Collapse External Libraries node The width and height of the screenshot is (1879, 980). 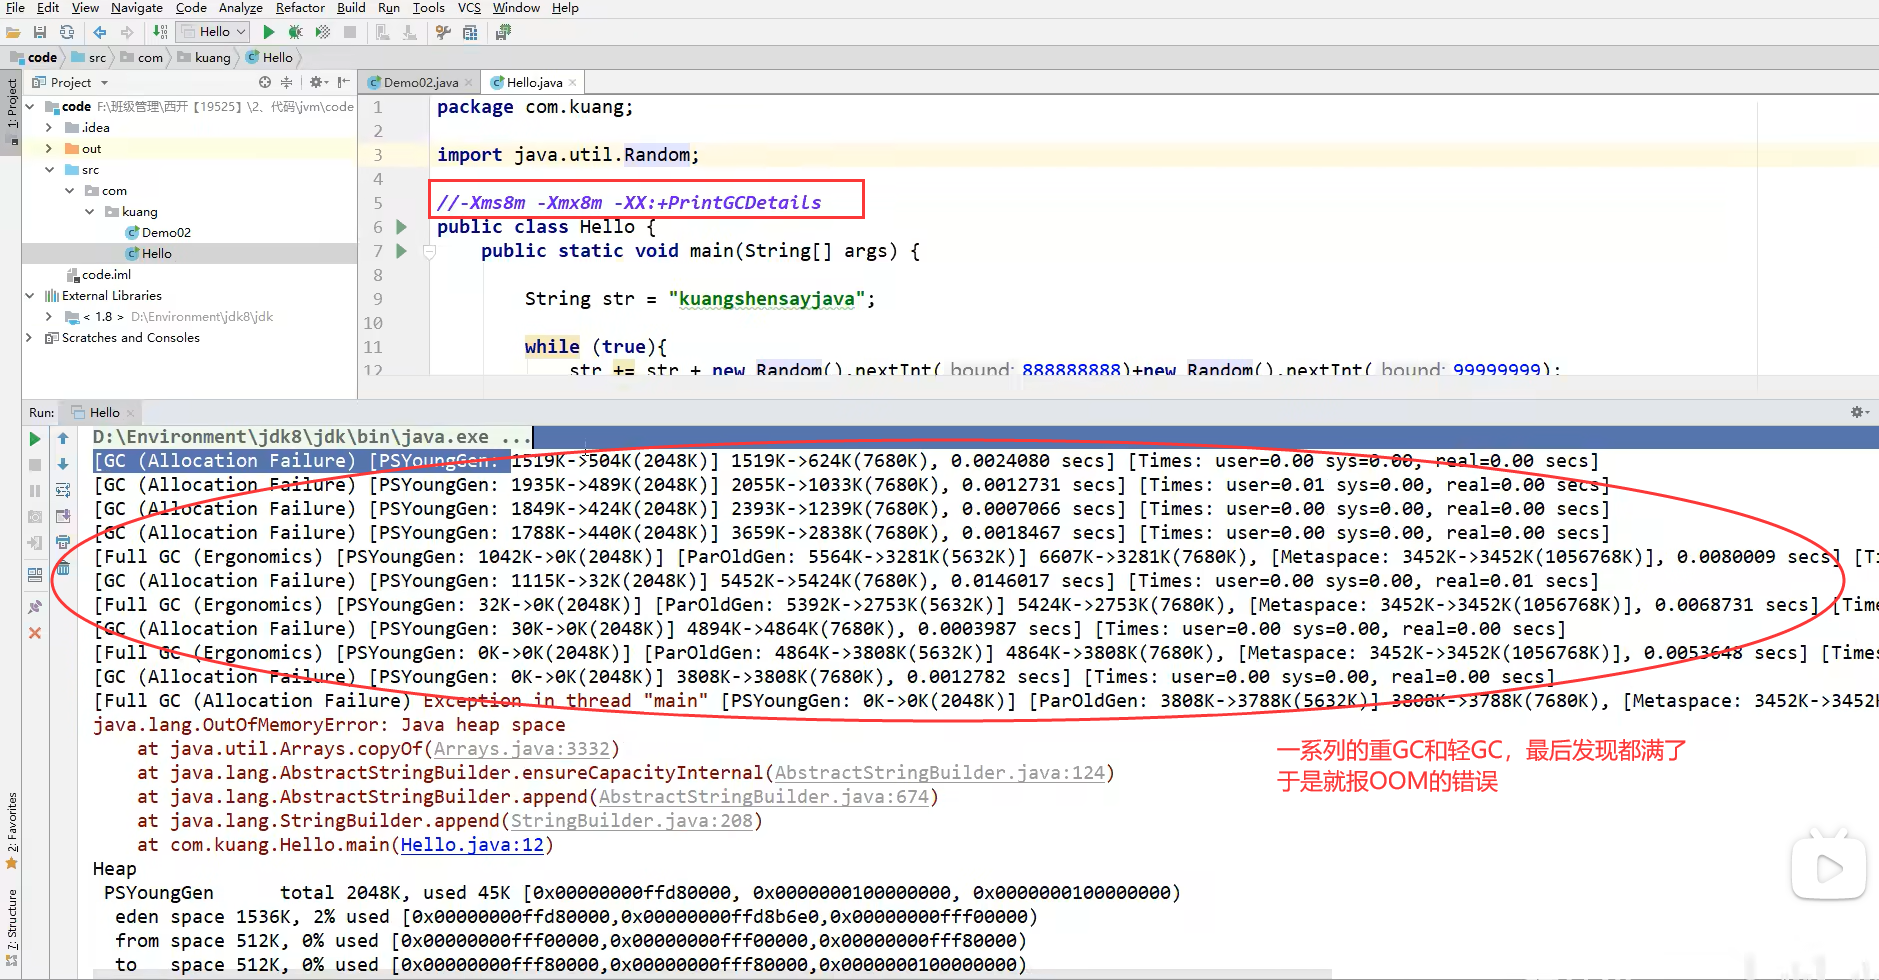pos(30,295)
